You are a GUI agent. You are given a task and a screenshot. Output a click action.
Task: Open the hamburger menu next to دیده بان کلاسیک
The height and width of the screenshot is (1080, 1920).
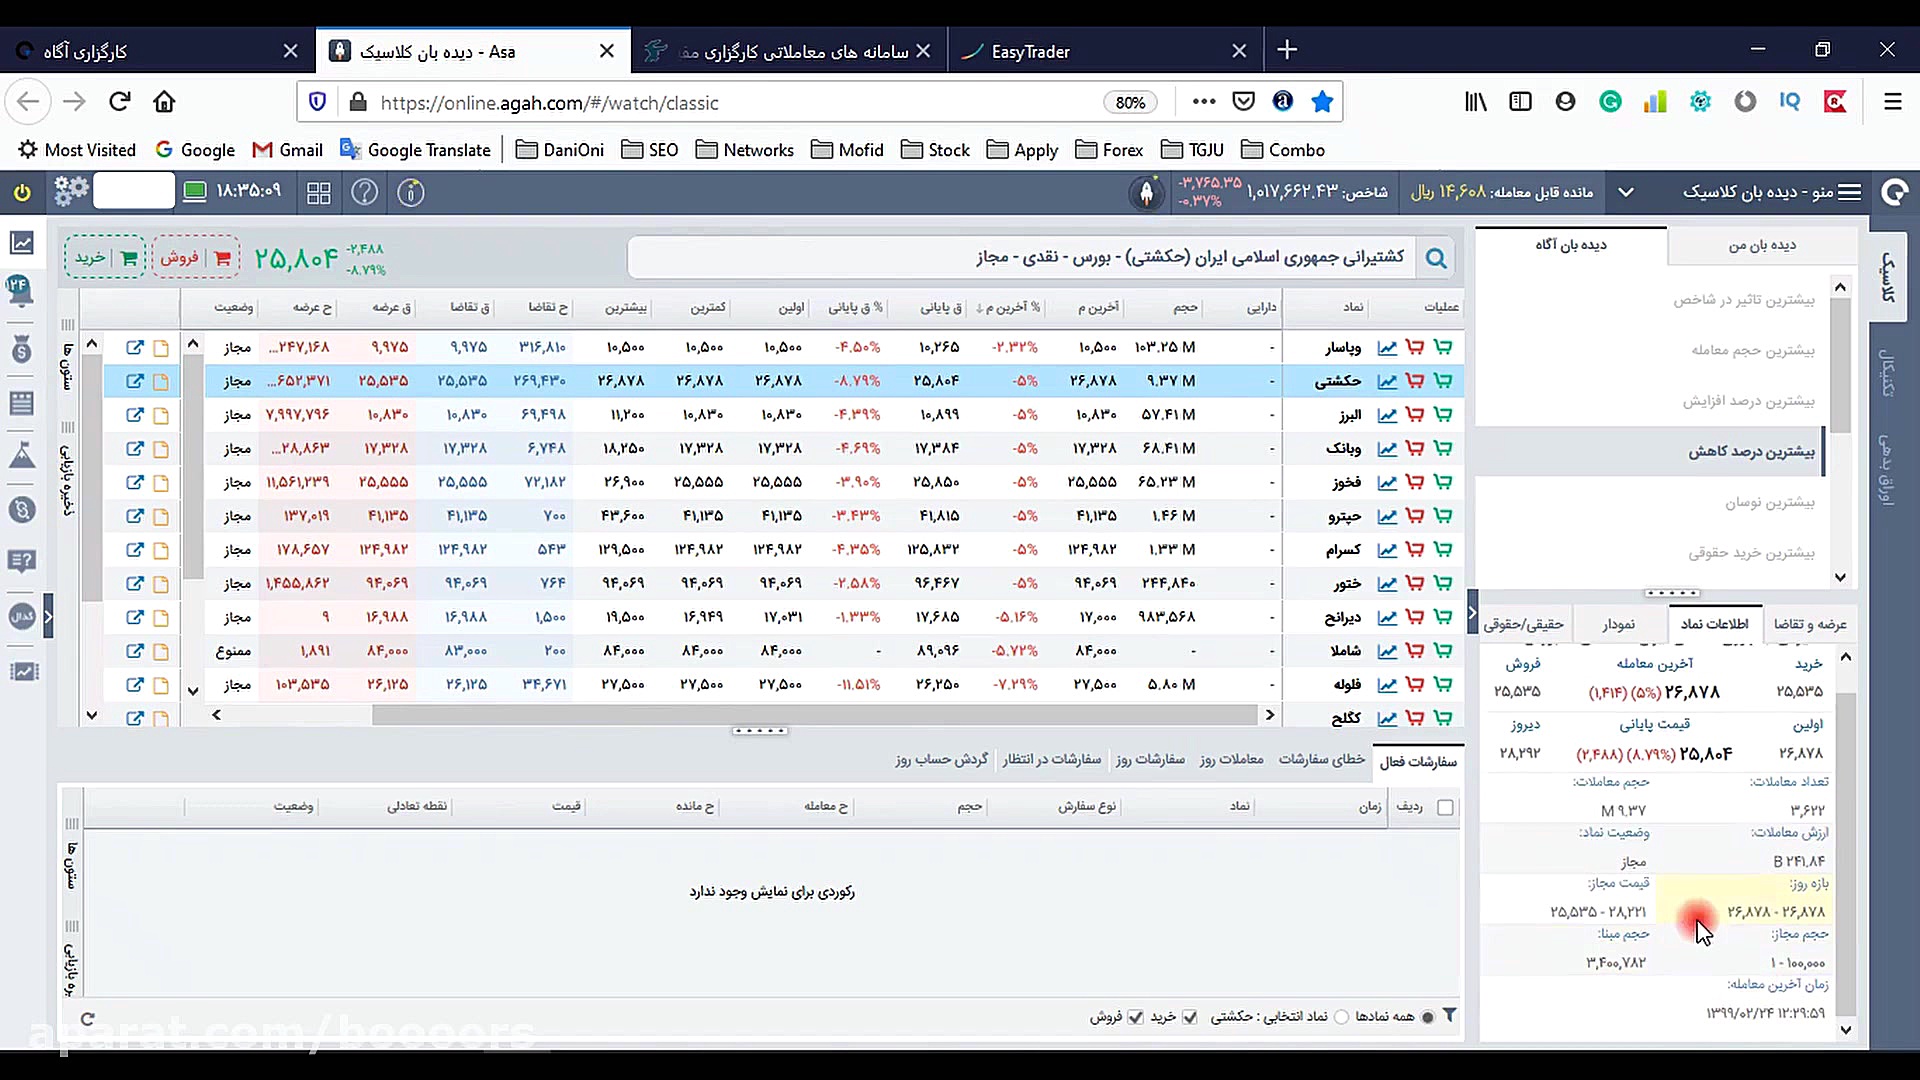1852,192
